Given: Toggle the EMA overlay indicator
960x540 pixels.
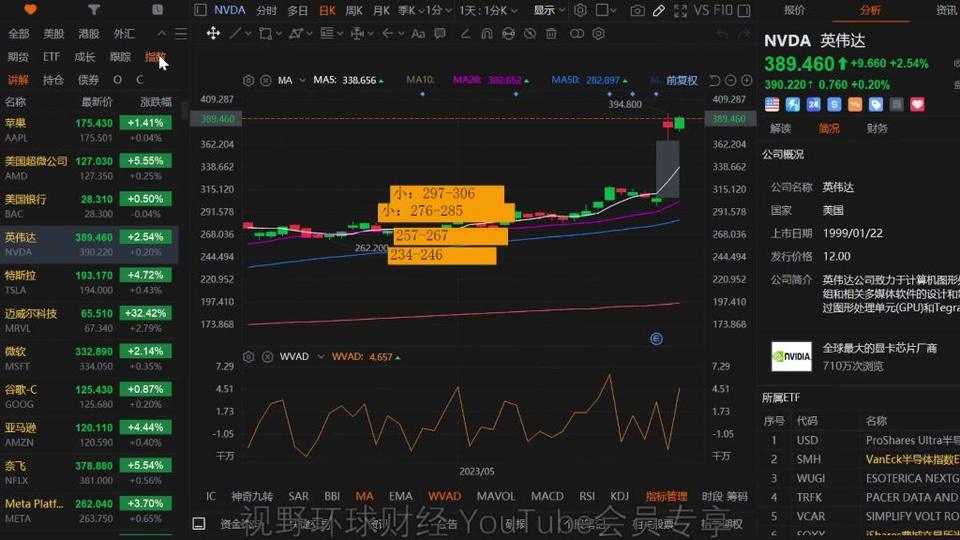Looking at the screenshot, I should [x=400, y=496].
